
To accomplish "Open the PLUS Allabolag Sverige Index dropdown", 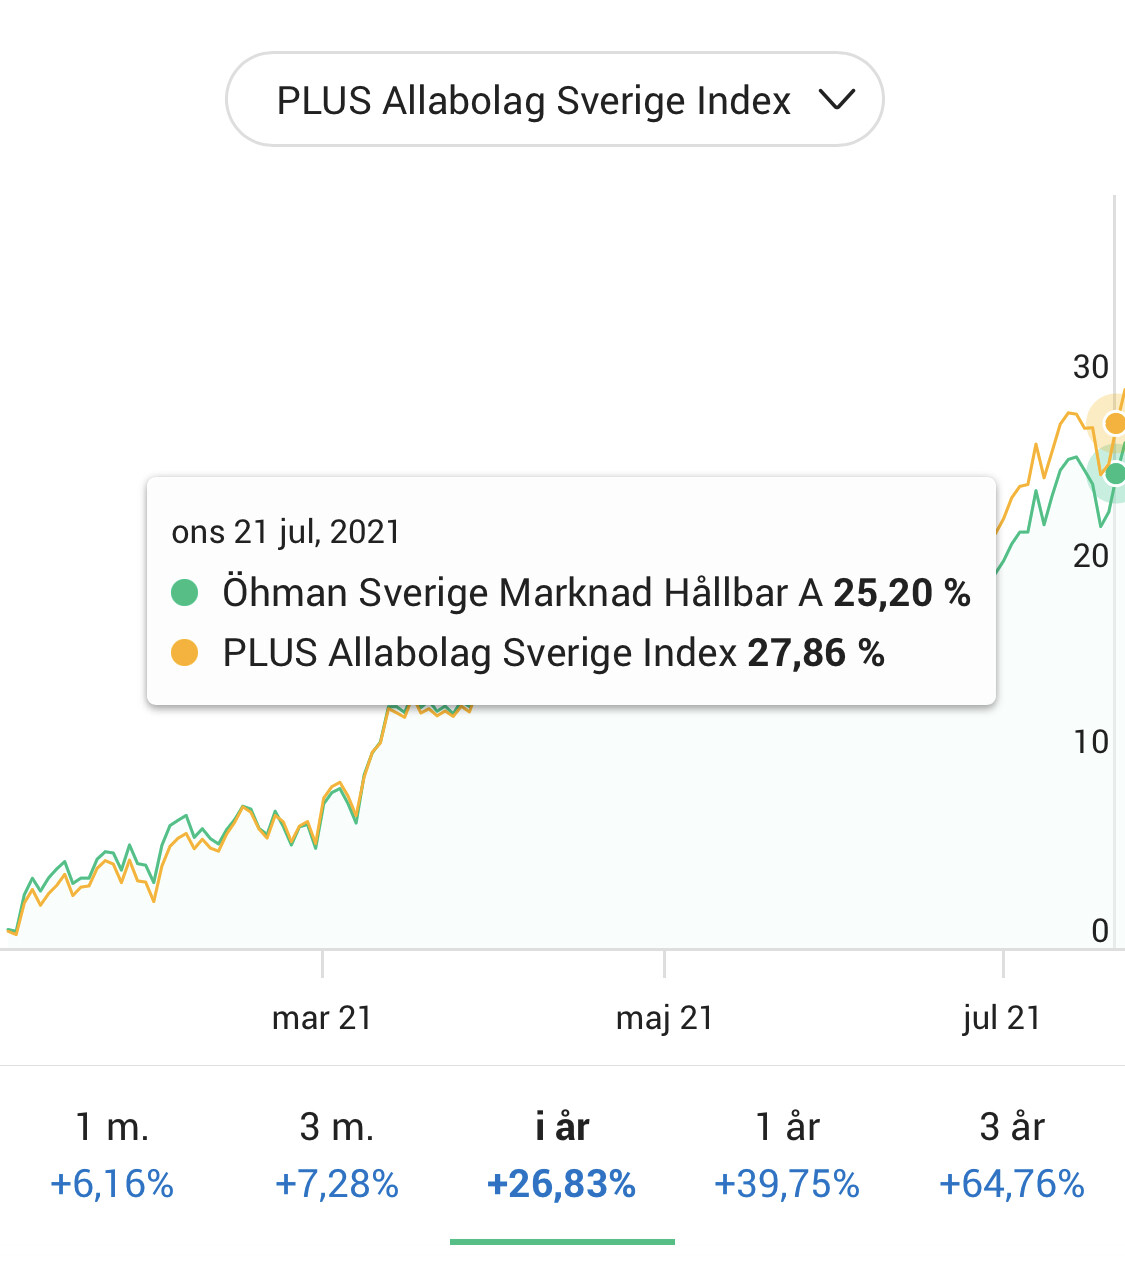I will pos(554,100).
